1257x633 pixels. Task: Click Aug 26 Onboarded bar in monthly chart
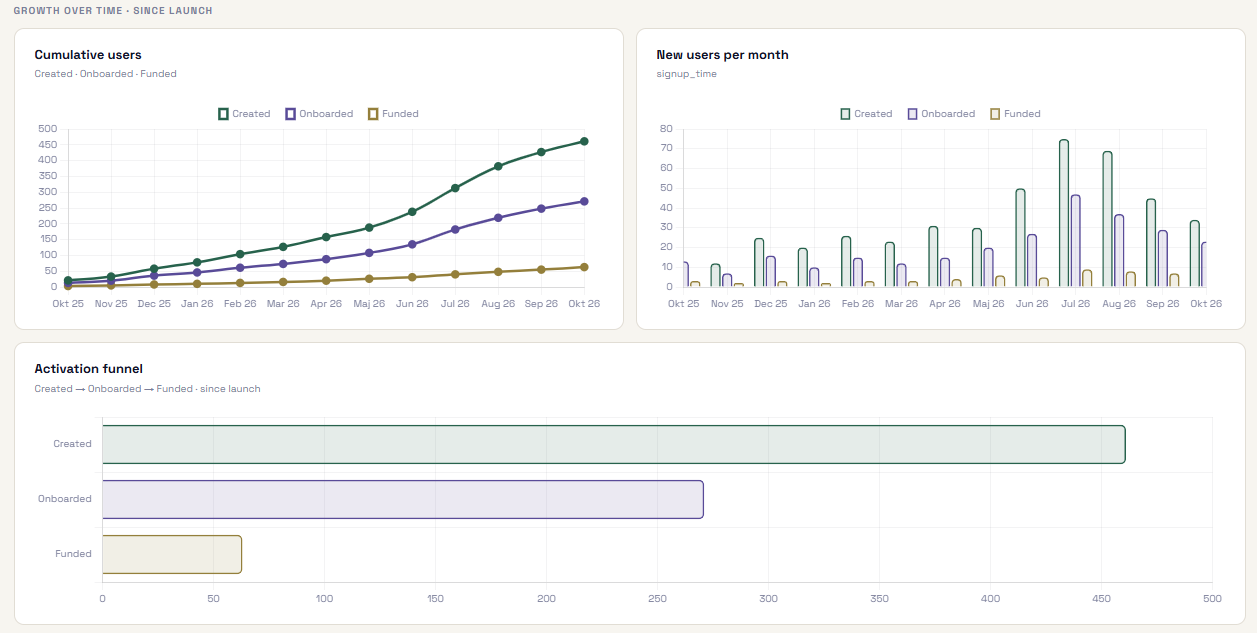(x=1119, y=251)
